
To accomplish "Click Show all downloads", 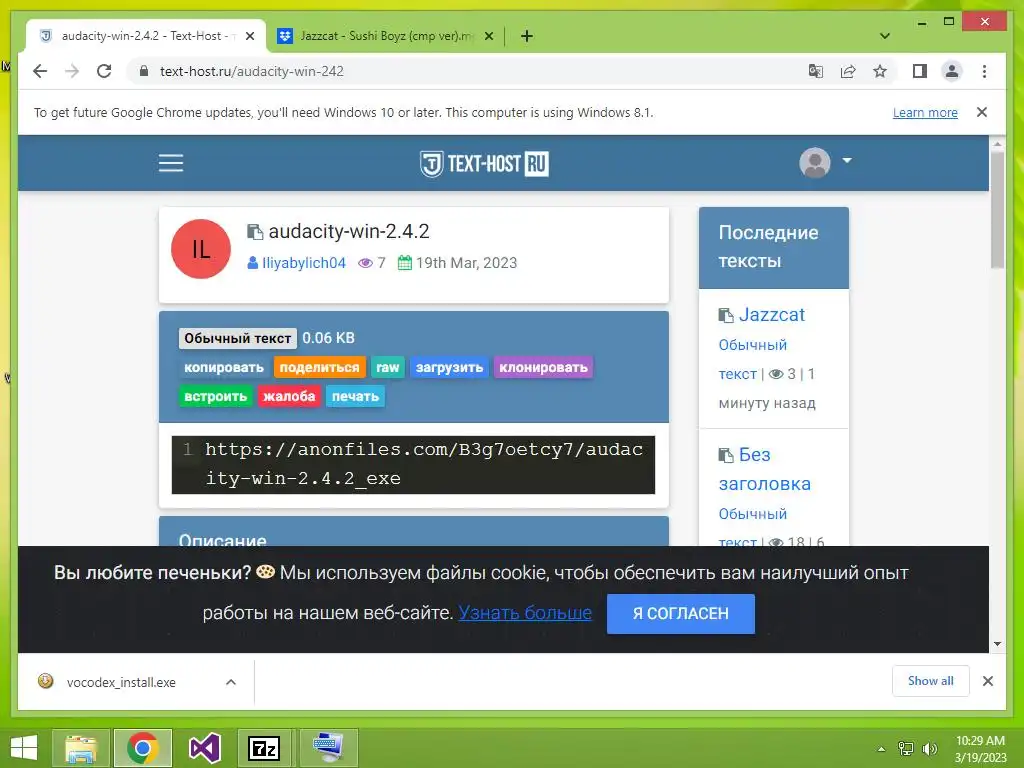I will pyautogui.click(x=931, y=681).
